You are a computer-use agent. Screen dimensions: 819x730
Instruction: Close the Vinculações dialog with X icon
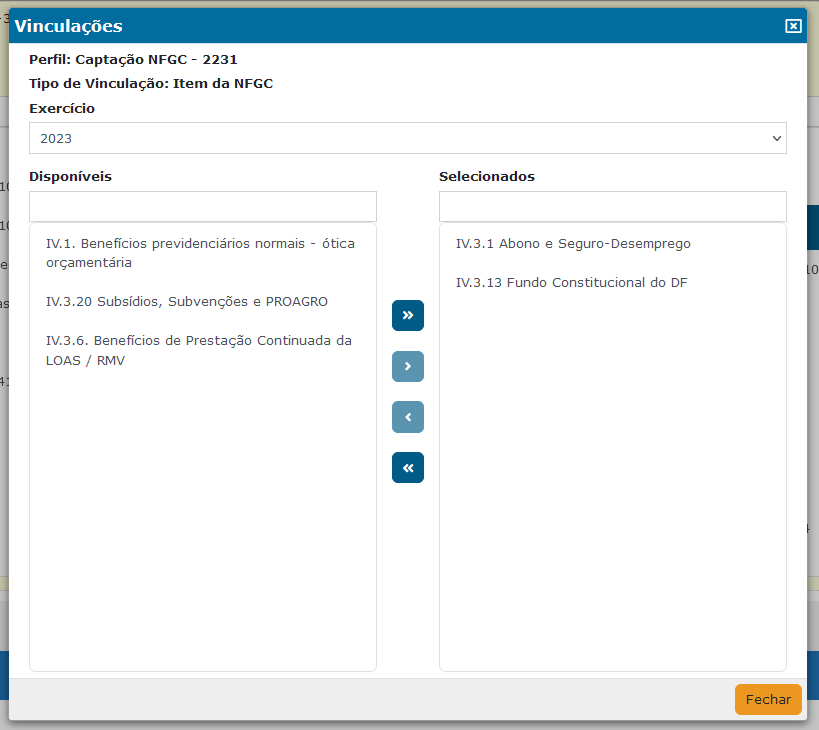tap(793, 26)
